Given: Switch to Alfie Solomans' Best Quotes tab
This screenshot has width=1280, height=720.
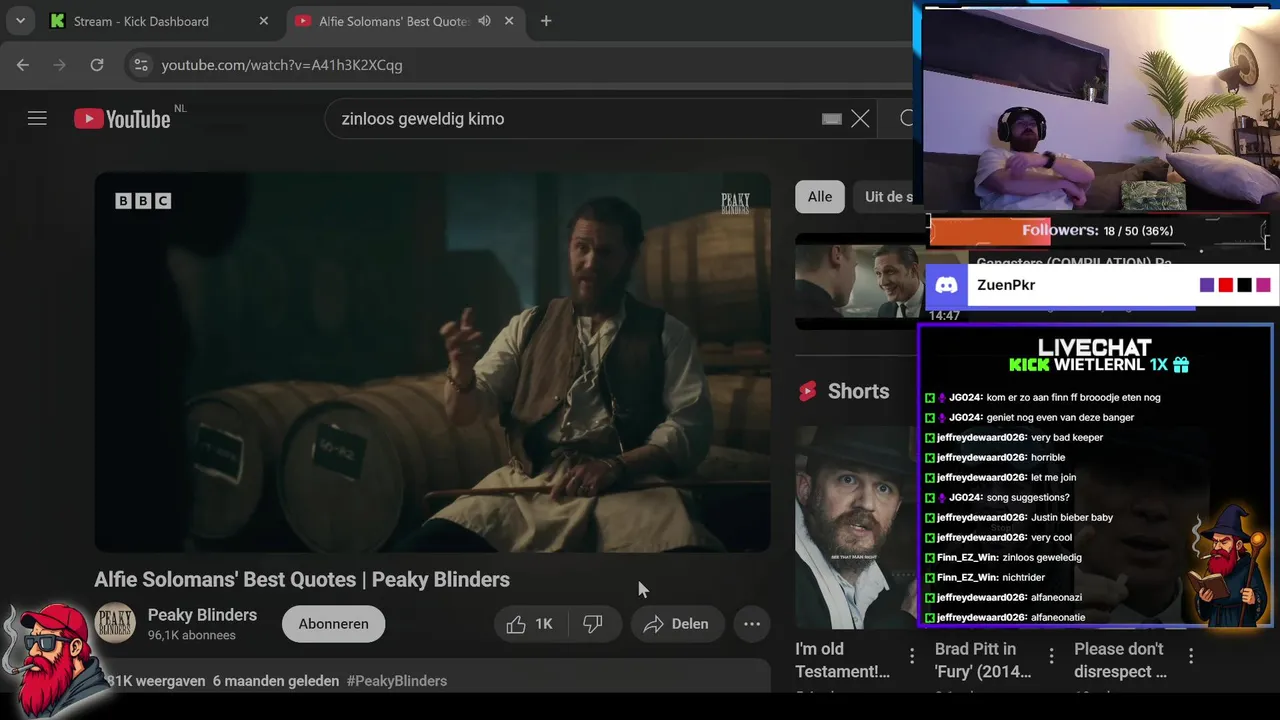Looking at the screenshot, I should pyautogui.click(x=394, y=21).
